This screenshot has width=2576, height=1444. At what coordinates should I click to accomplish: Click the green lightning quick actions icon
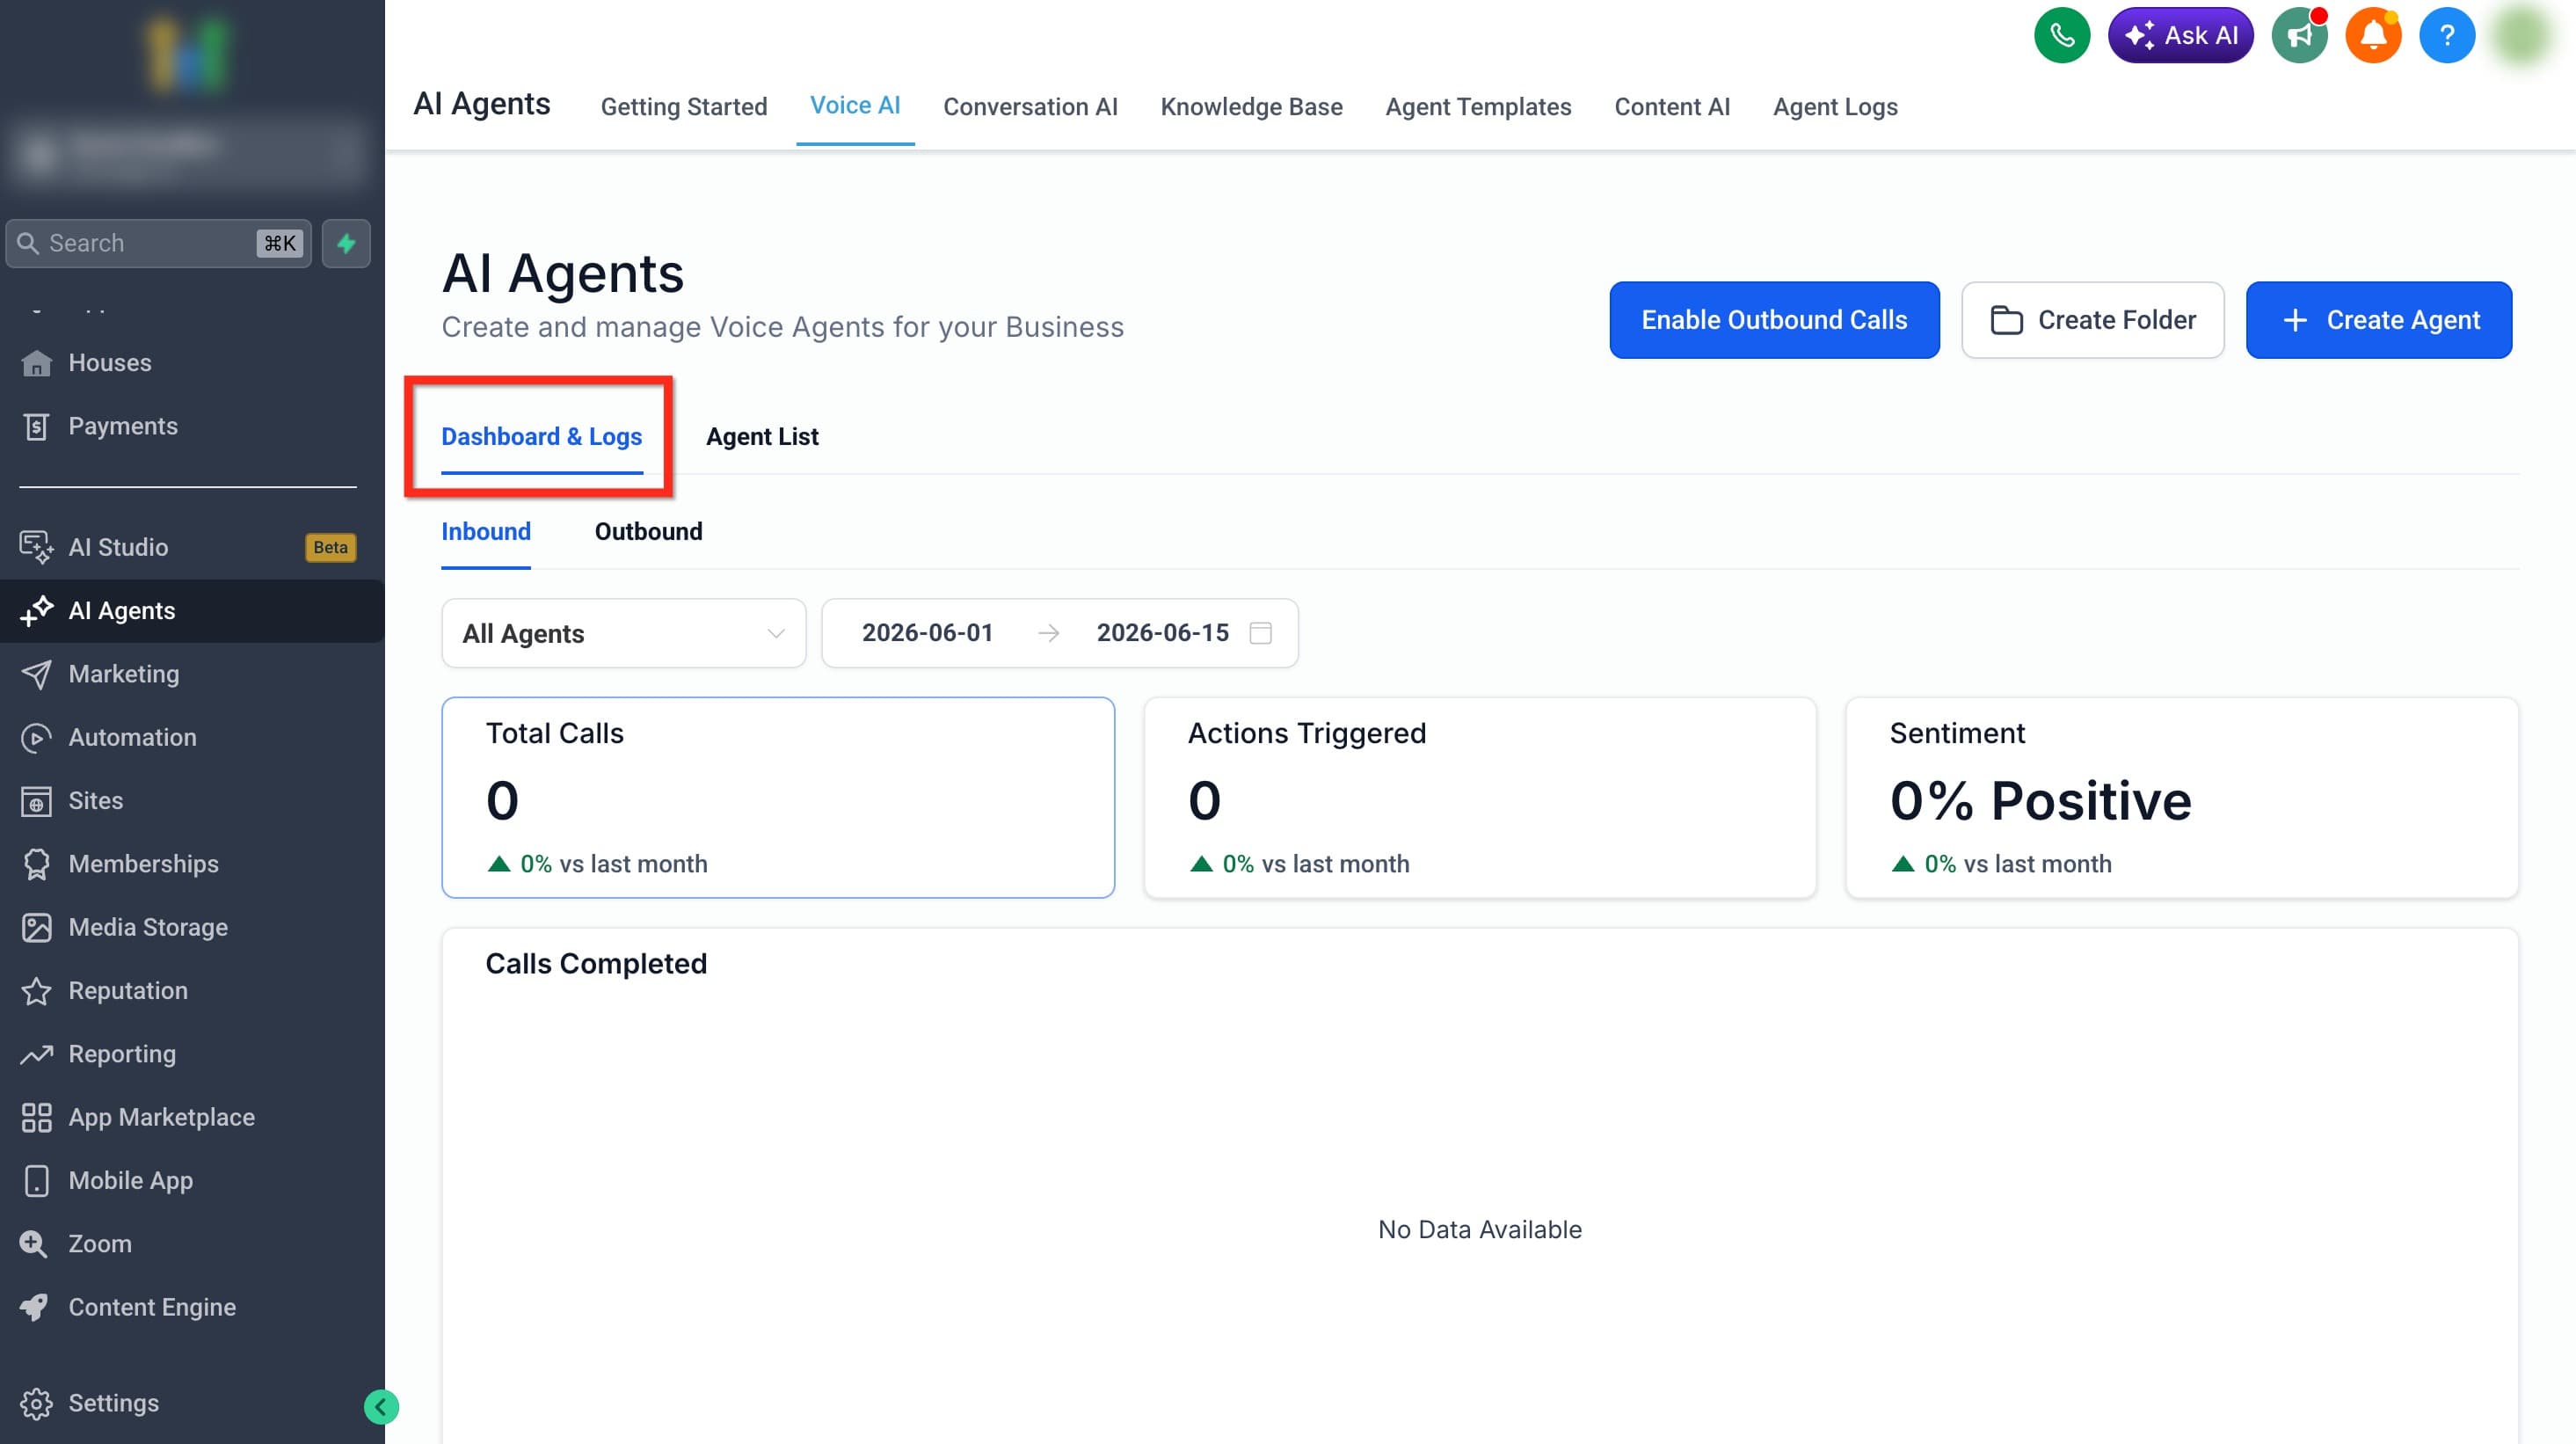tap(346, 243)
